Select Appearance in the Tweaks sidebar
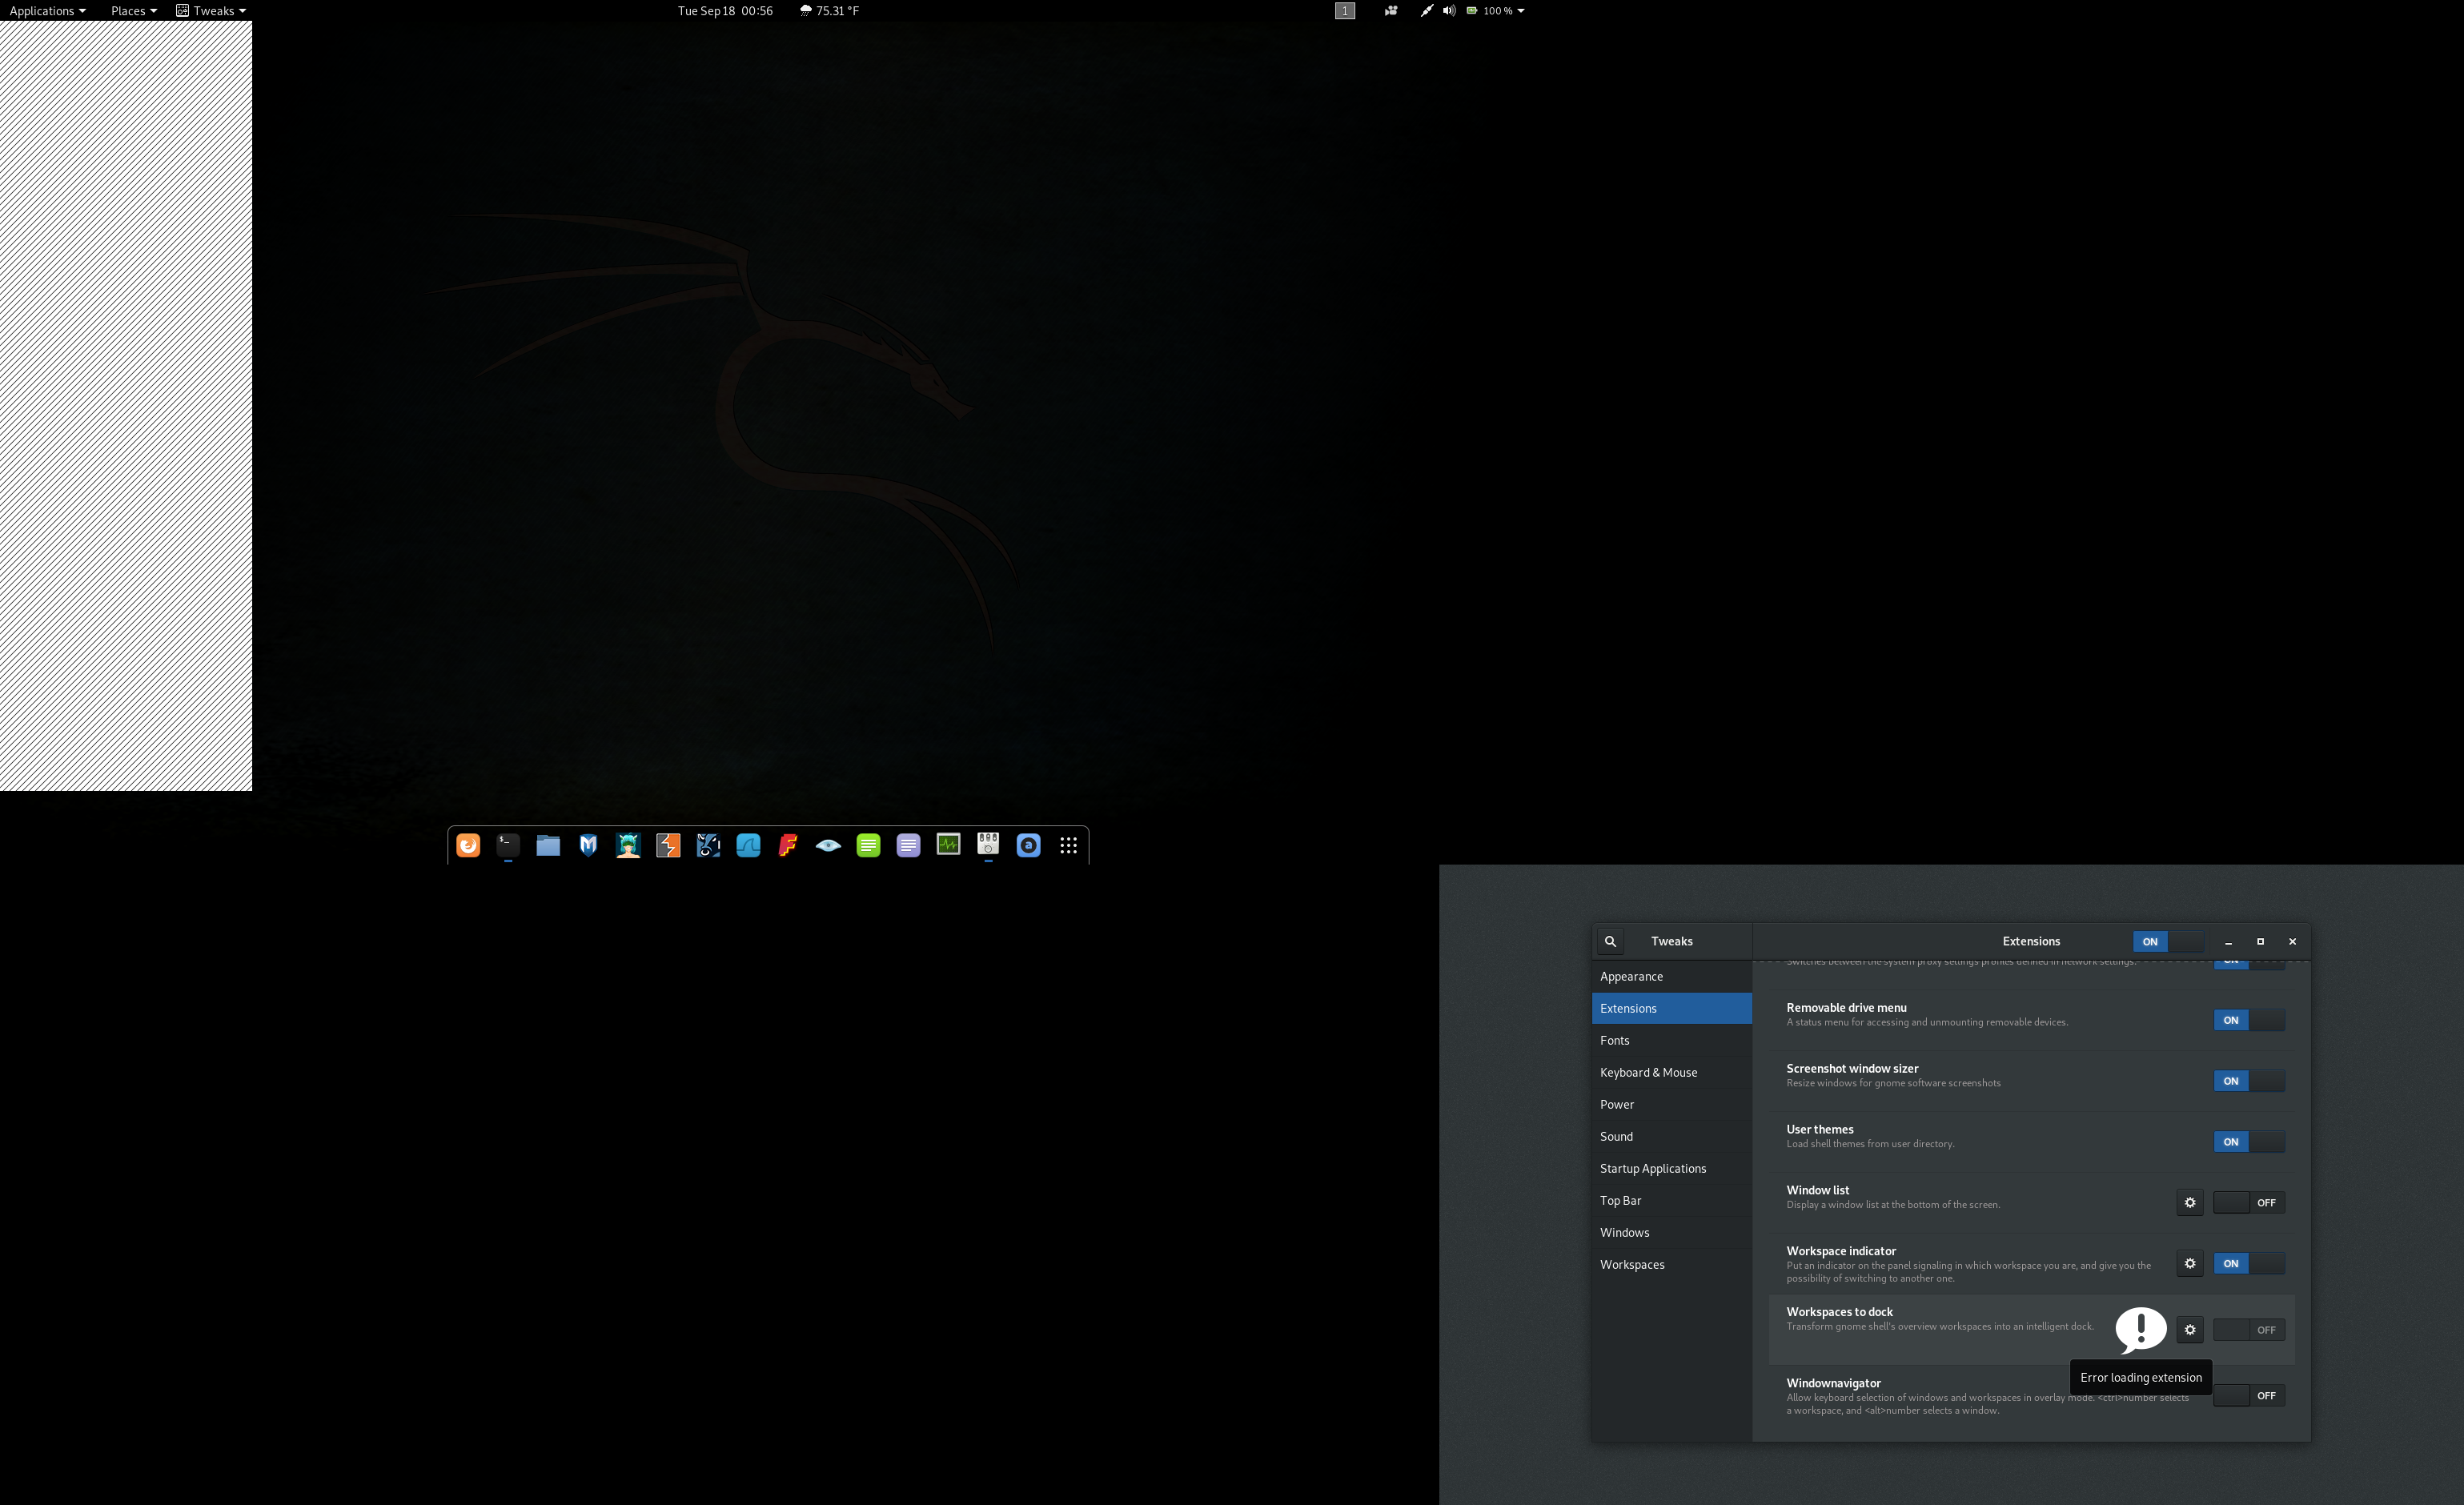The width and height of the screenshot is (2464, 1505). tap(1631, 976)
